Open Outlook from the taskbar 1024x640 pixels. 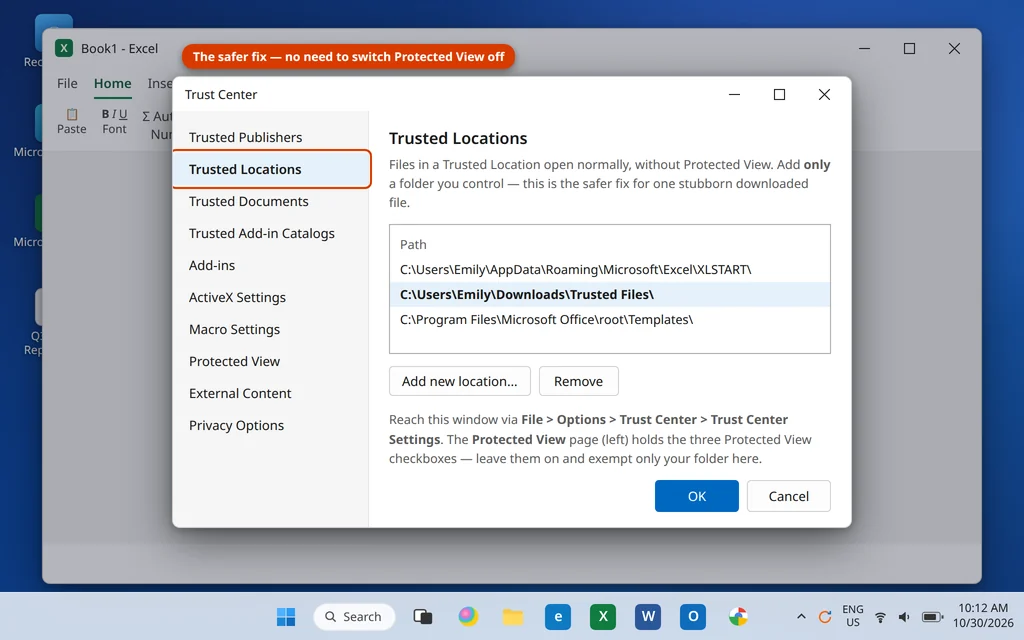[693, 616]
